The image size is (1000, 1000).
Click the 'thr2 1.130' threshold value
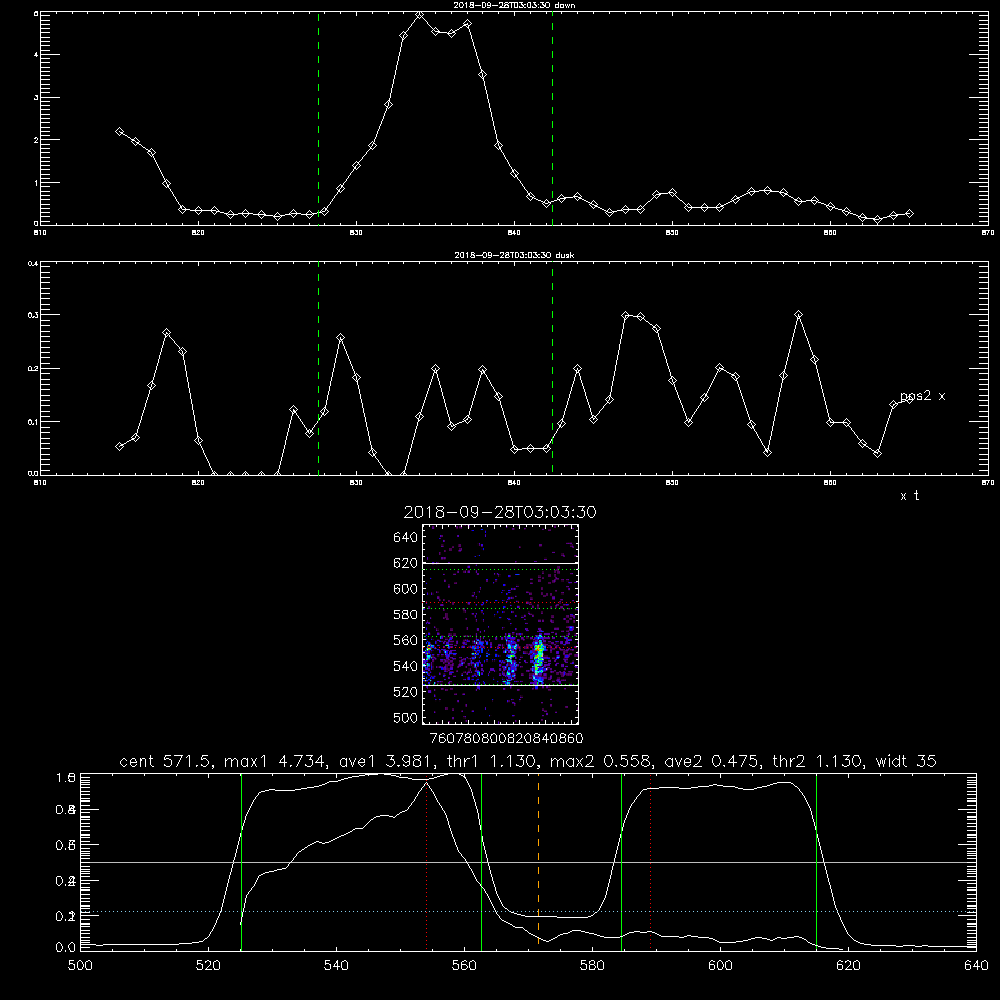point(818,761)
